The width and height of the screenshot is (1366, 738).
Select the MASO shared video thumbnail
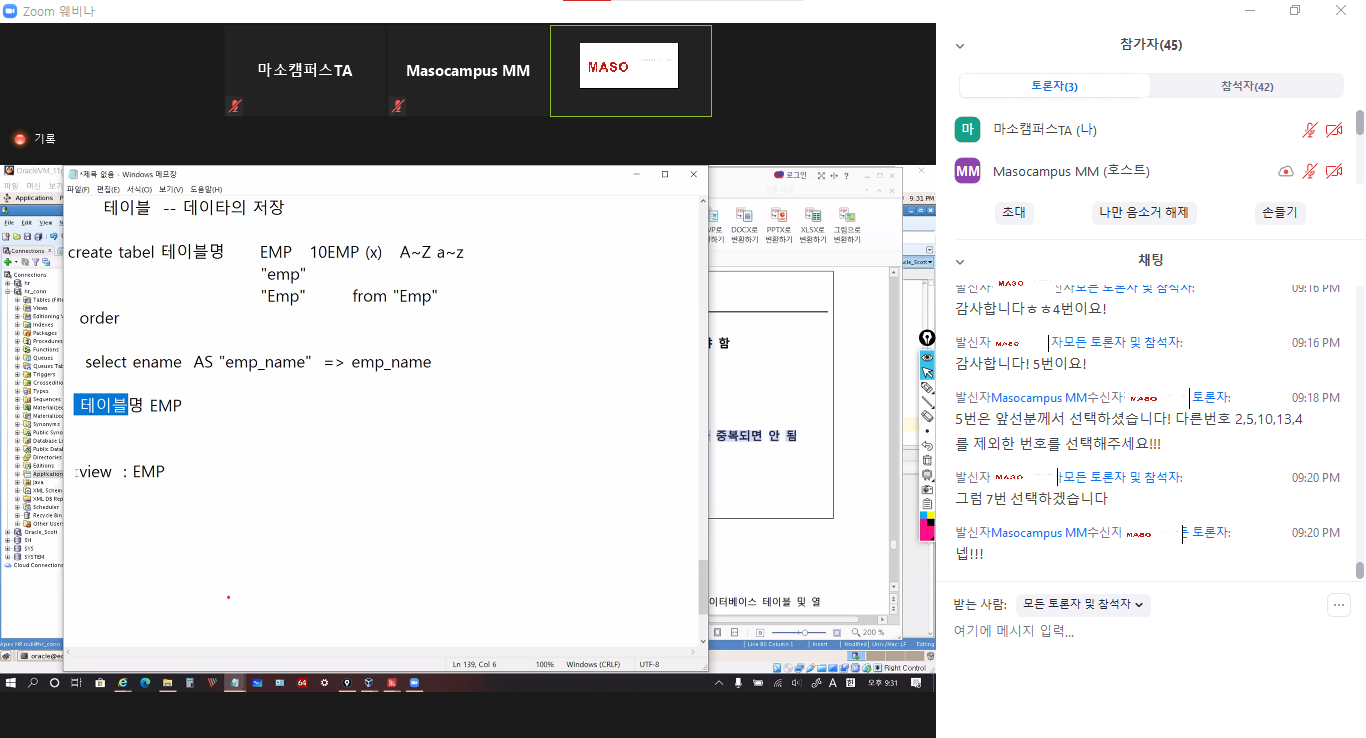630,70
